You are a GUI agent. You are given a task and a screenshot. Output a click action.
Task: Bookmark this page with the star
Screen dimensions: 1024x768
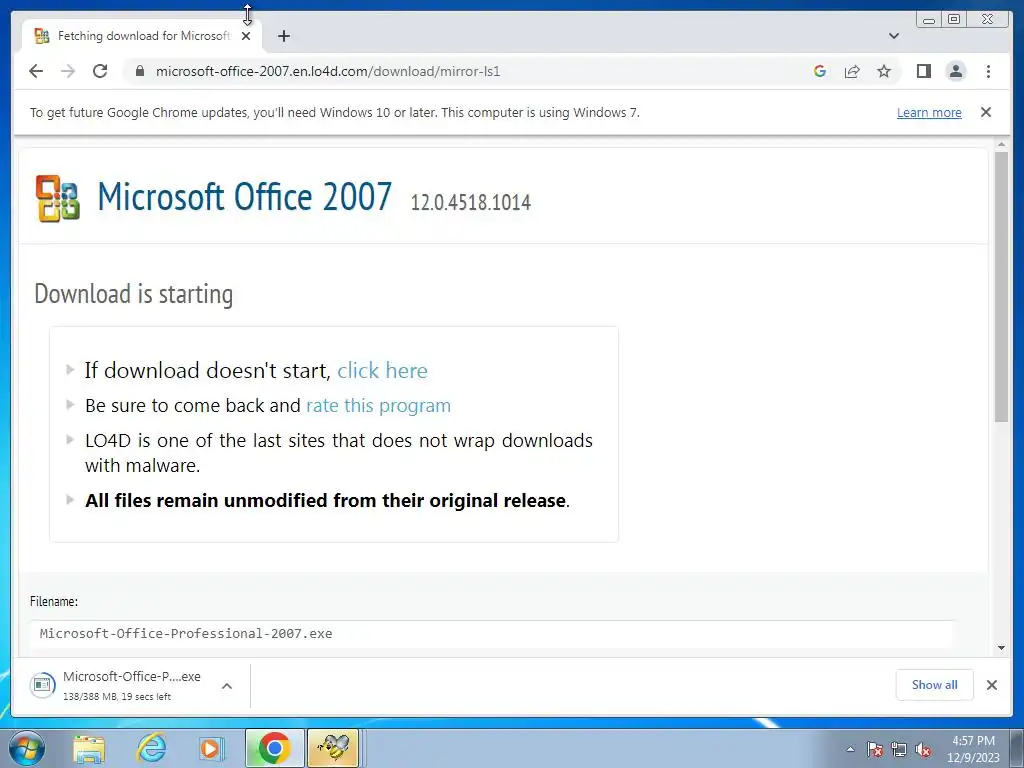click(884, 71)
